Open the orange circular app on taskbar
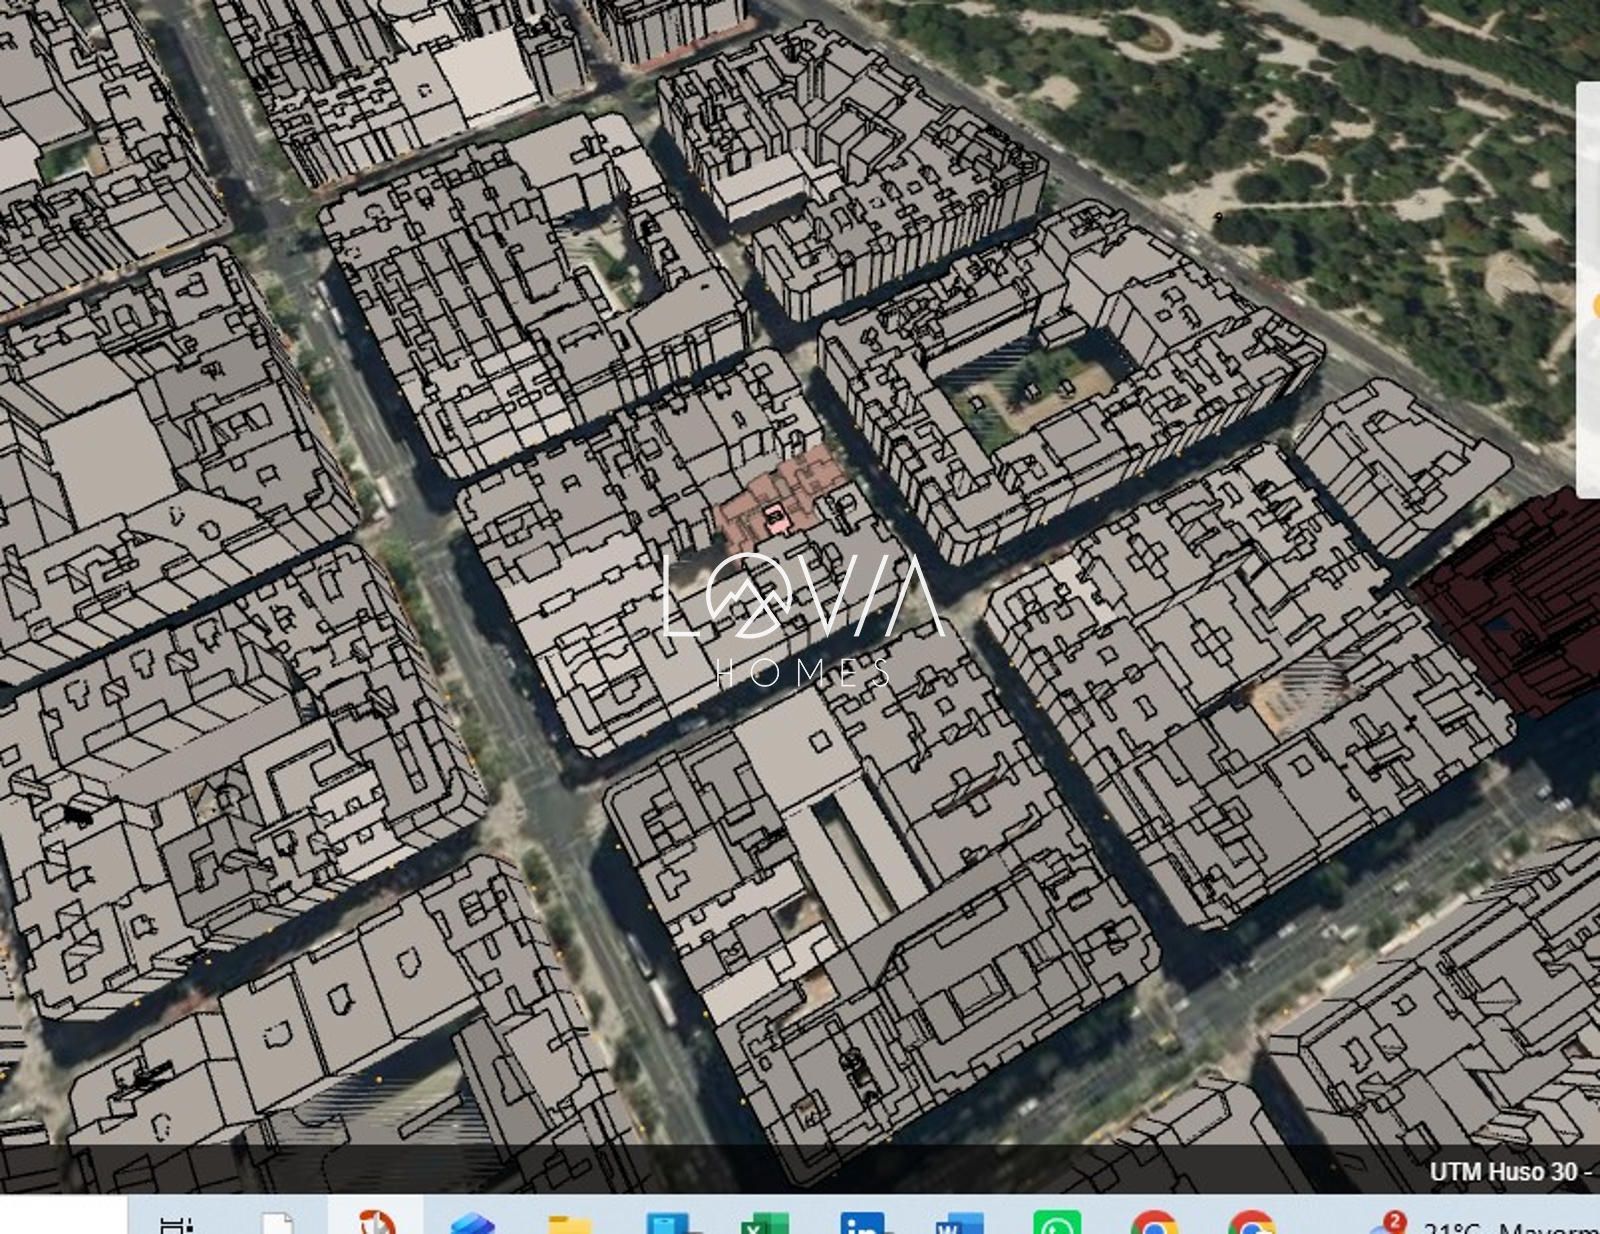1600x1234 pixels. [x=376, y=1222]
